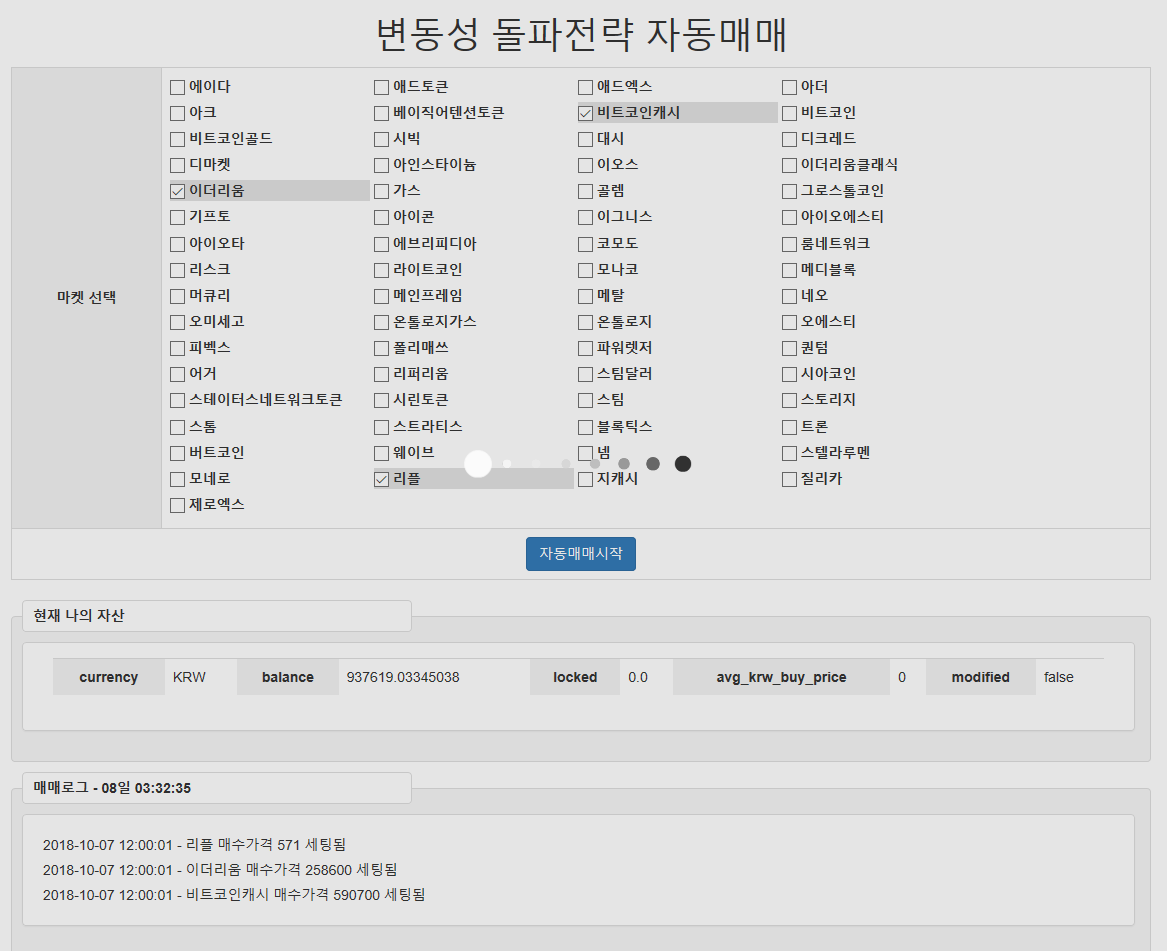Check the 모네로 checkbox
The height and width of the screenshot is (951, 1167).
pyautogui.click(x=177, y=479)
